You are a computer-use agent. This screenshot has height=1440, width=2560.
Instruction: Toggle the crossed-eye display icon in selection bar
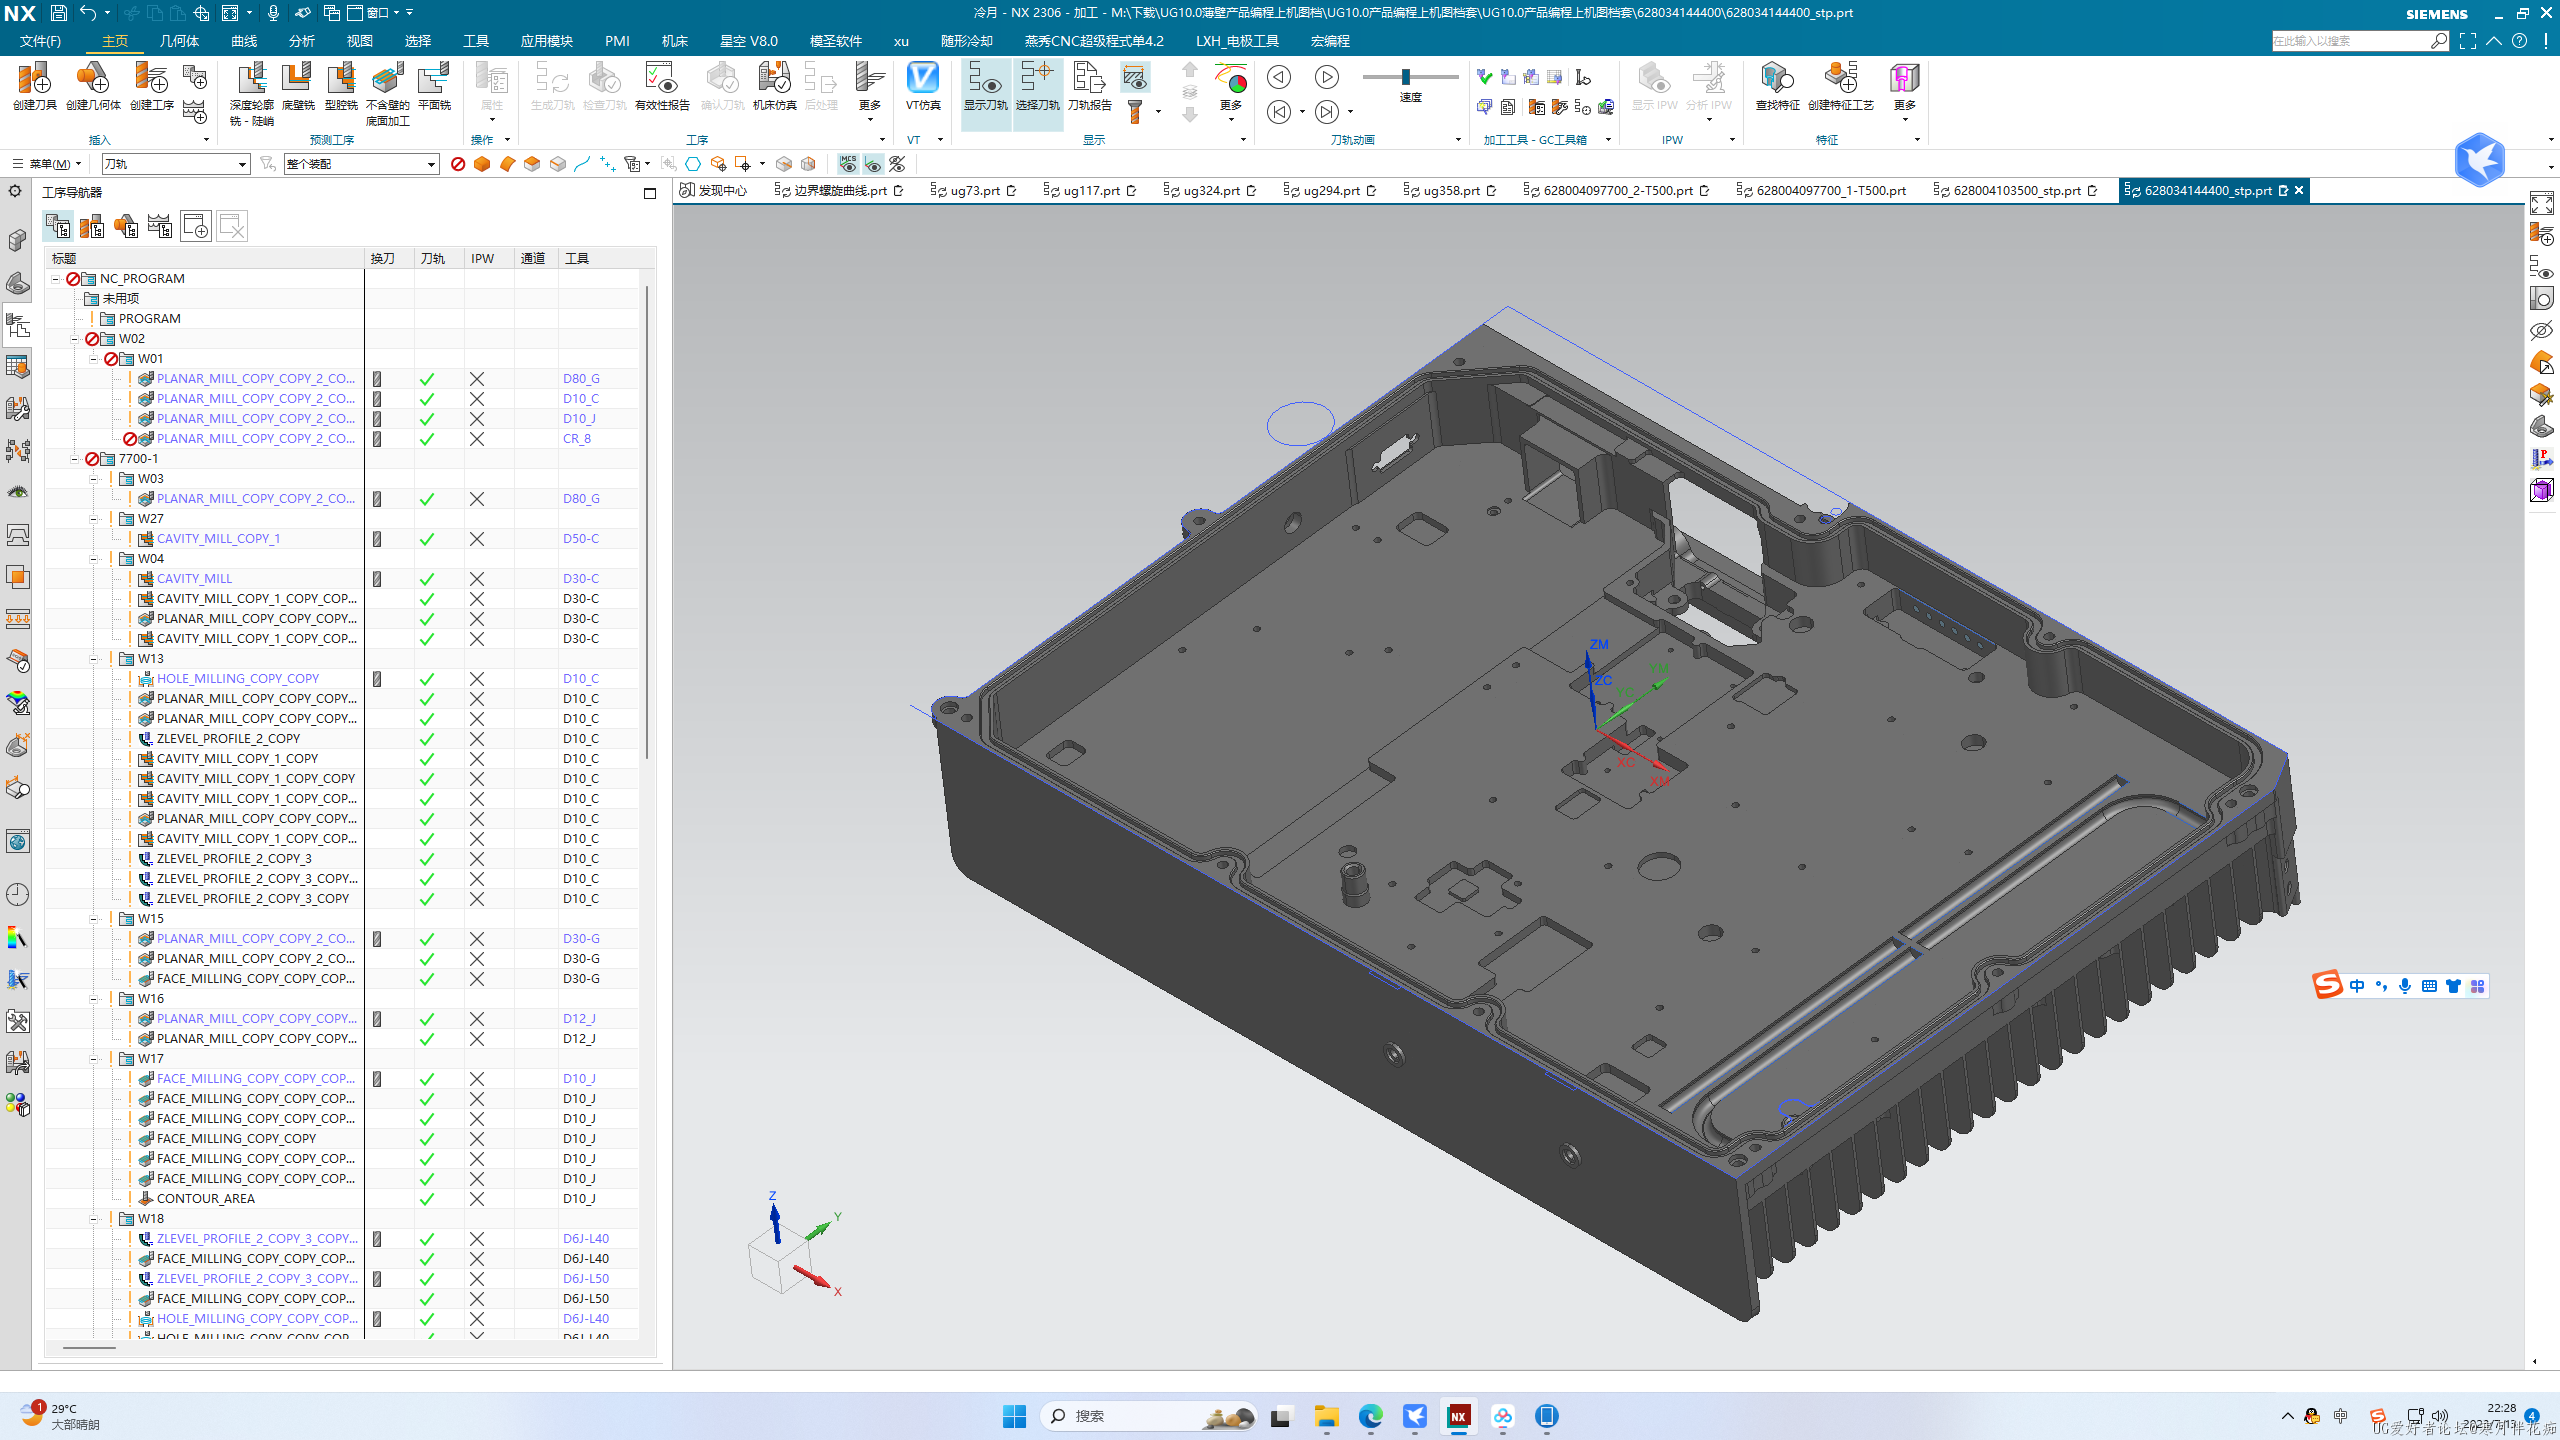(897, 164)
